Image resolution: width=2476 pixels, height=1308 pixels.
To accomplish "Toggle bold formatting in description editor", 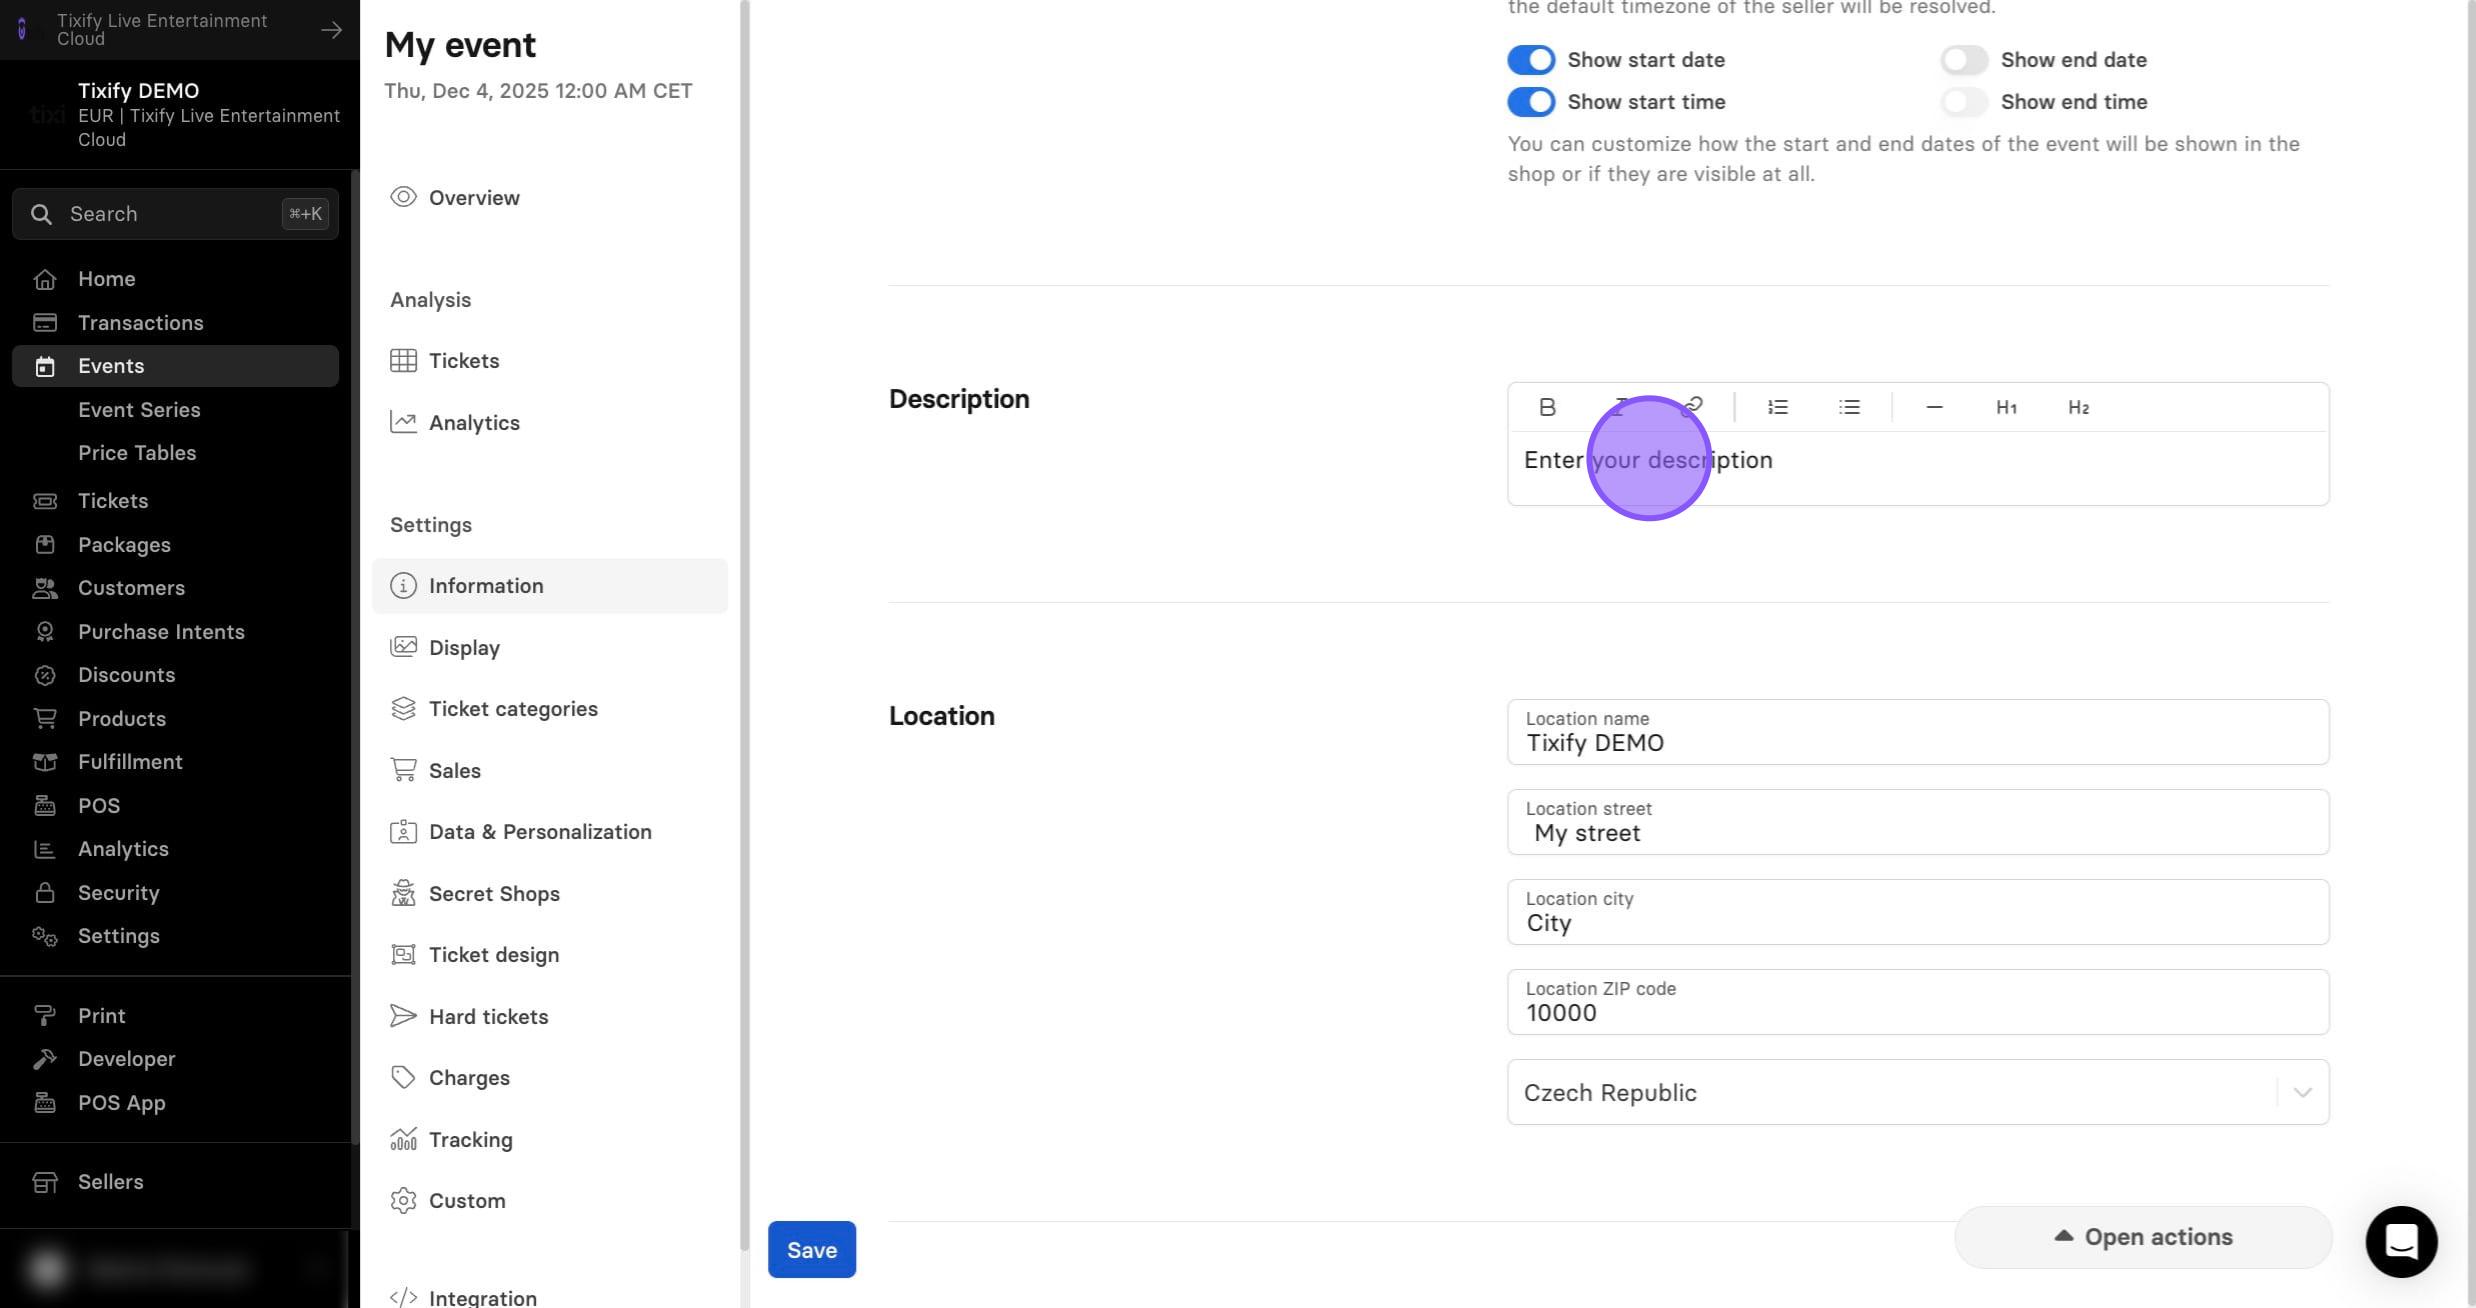I will pyautogui.click(x=1547, y=407).
